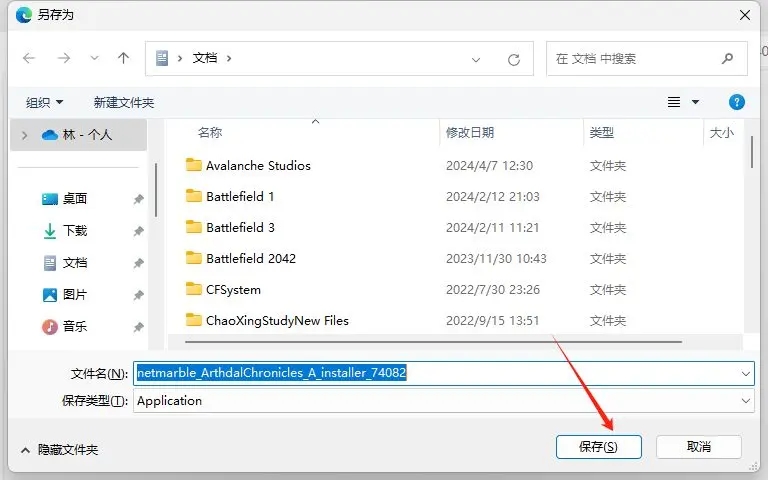This screenshot has width=768, height=480.
Task: Cancel the dialog with 取消
Action: pyautogui.click(x=698, y=447)
